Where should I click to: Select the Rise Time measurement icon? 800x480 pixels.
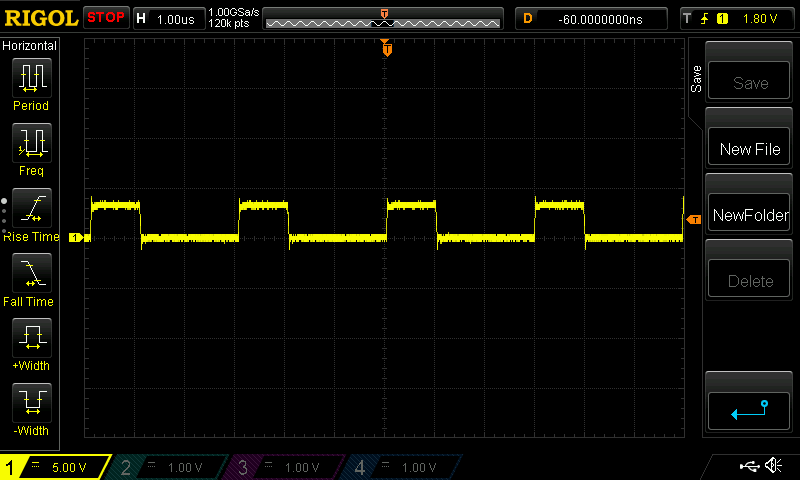coord(32,208)
